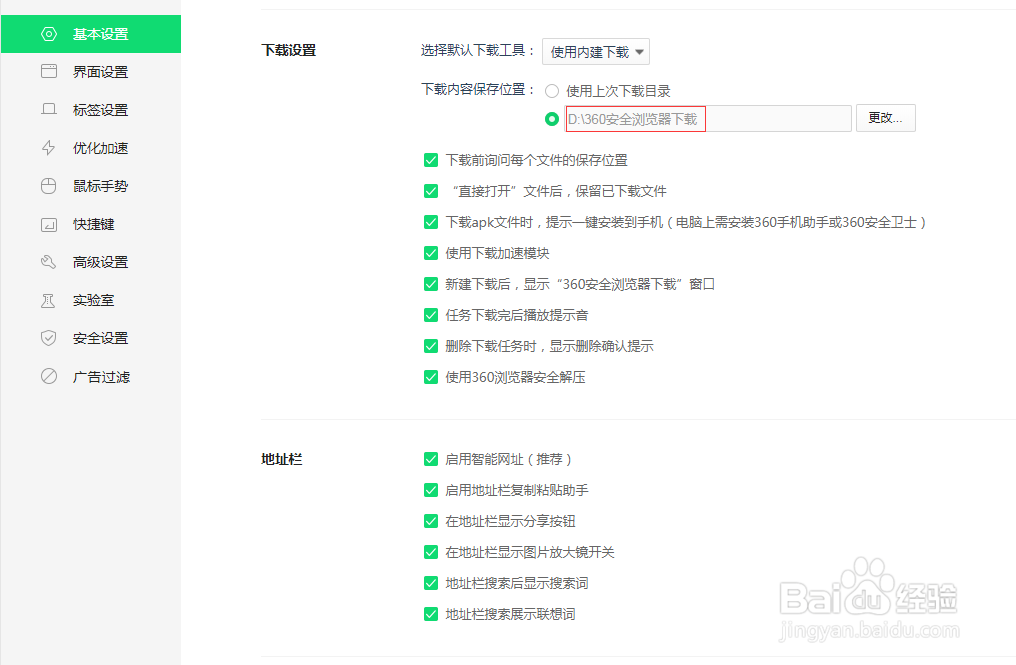
Task: Toggle 在地址栏显示分享按钮 checkbox
Action: tap(431, 521)
